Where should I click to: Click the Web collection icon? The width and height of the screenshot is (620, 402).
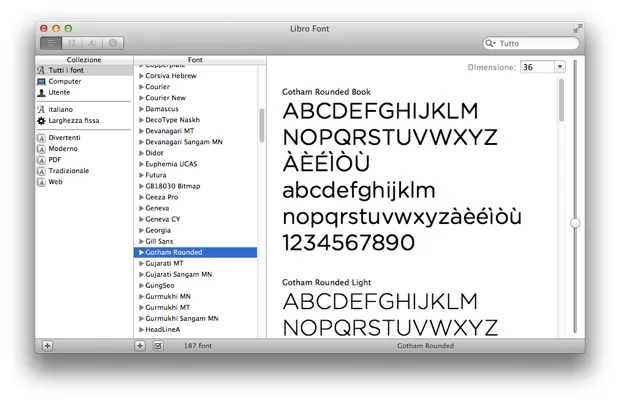[x=41, y=182]
